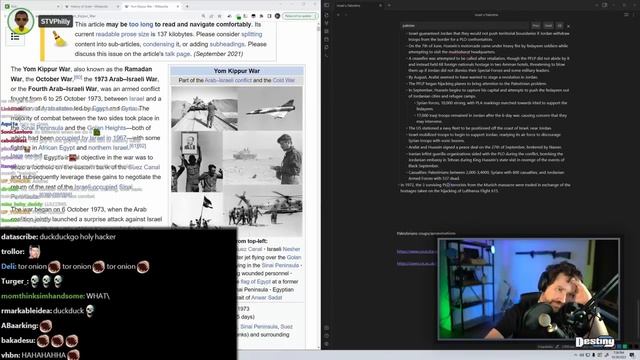
Task: Open 'Cold War' infobox link
Action: pos(284,80)
